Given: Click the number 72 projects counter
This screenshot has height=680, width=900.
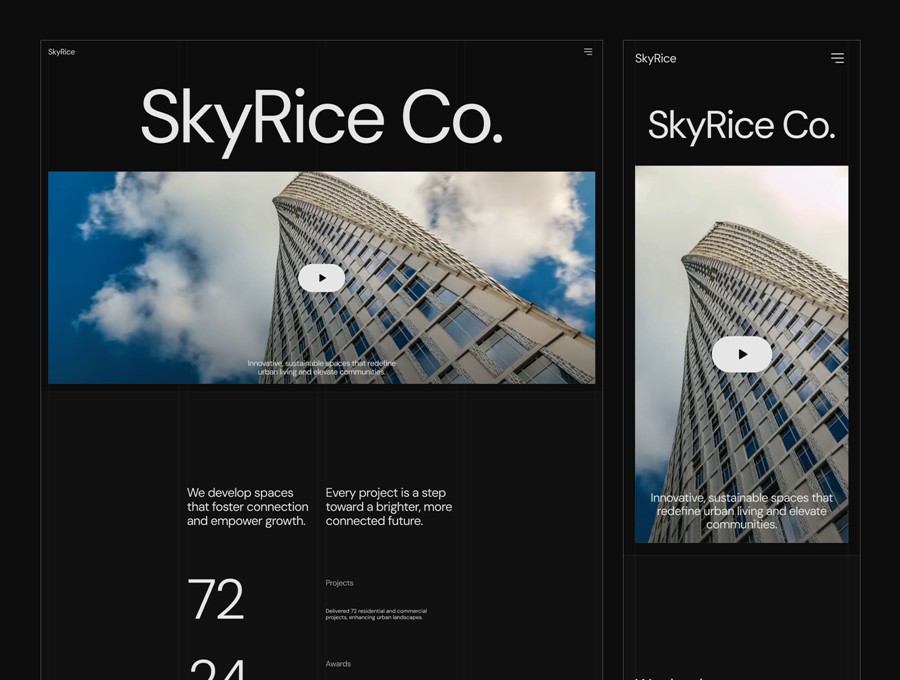Looking at the screenshot, I should pos(216,600).
